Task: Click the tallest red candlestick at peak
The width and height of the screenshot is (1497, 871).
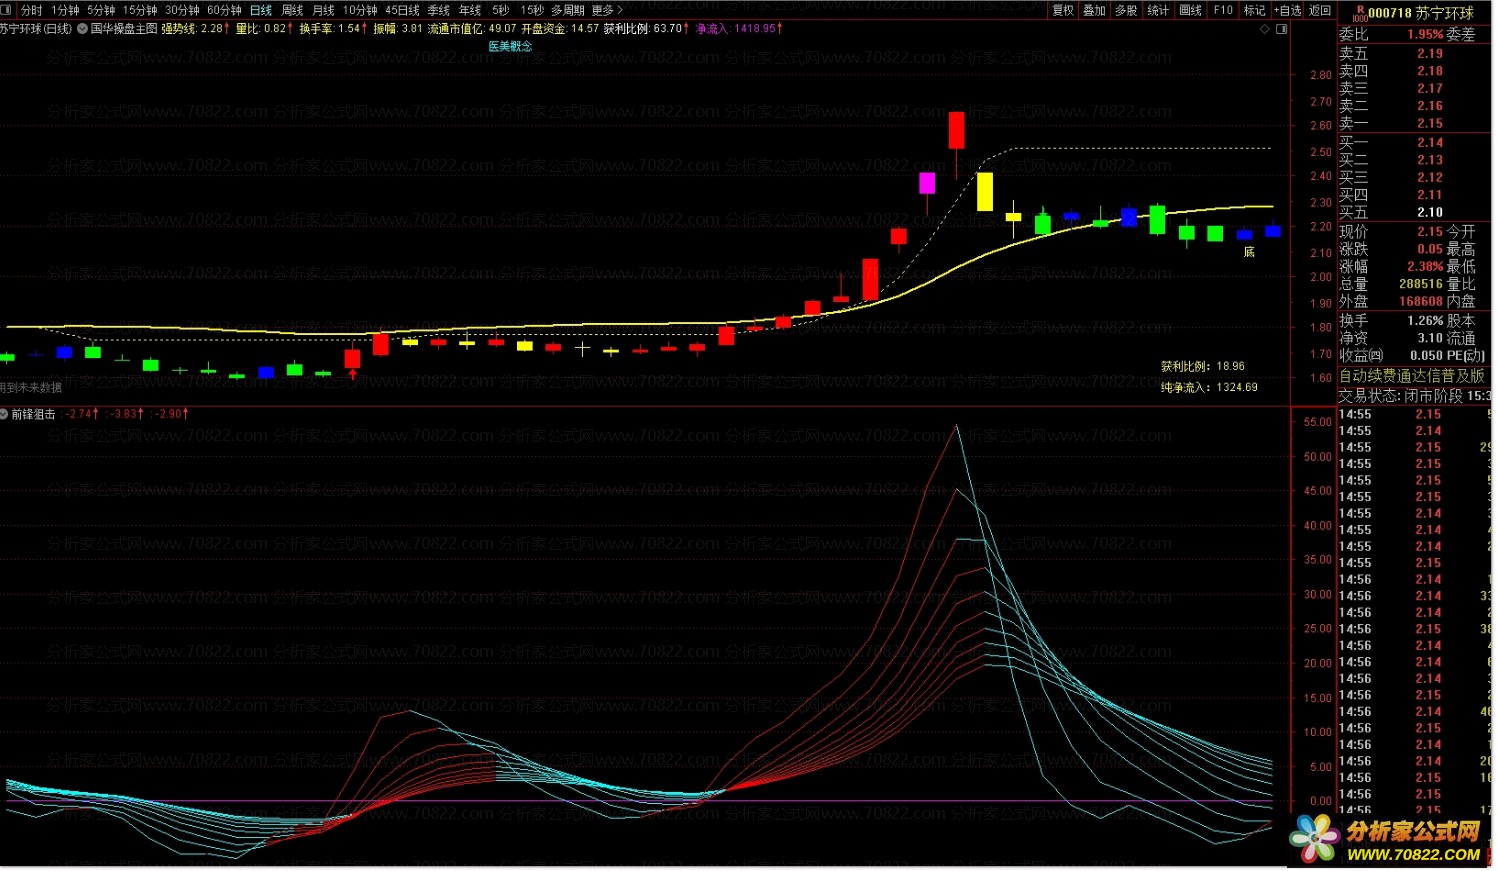Action: tap(956, 130)
